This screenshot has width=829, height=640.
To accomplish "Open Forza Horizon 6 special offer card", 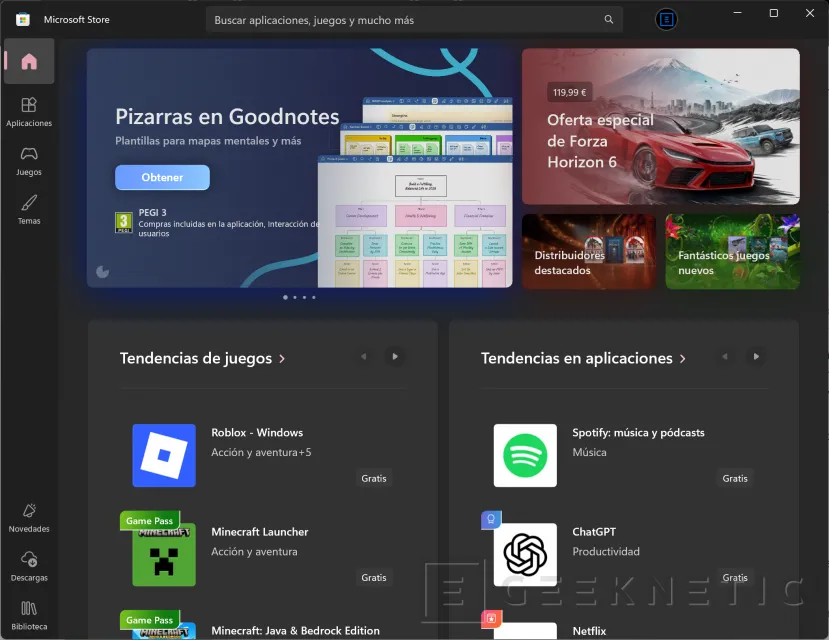I will pyautogui.click(x=660, y=126).
